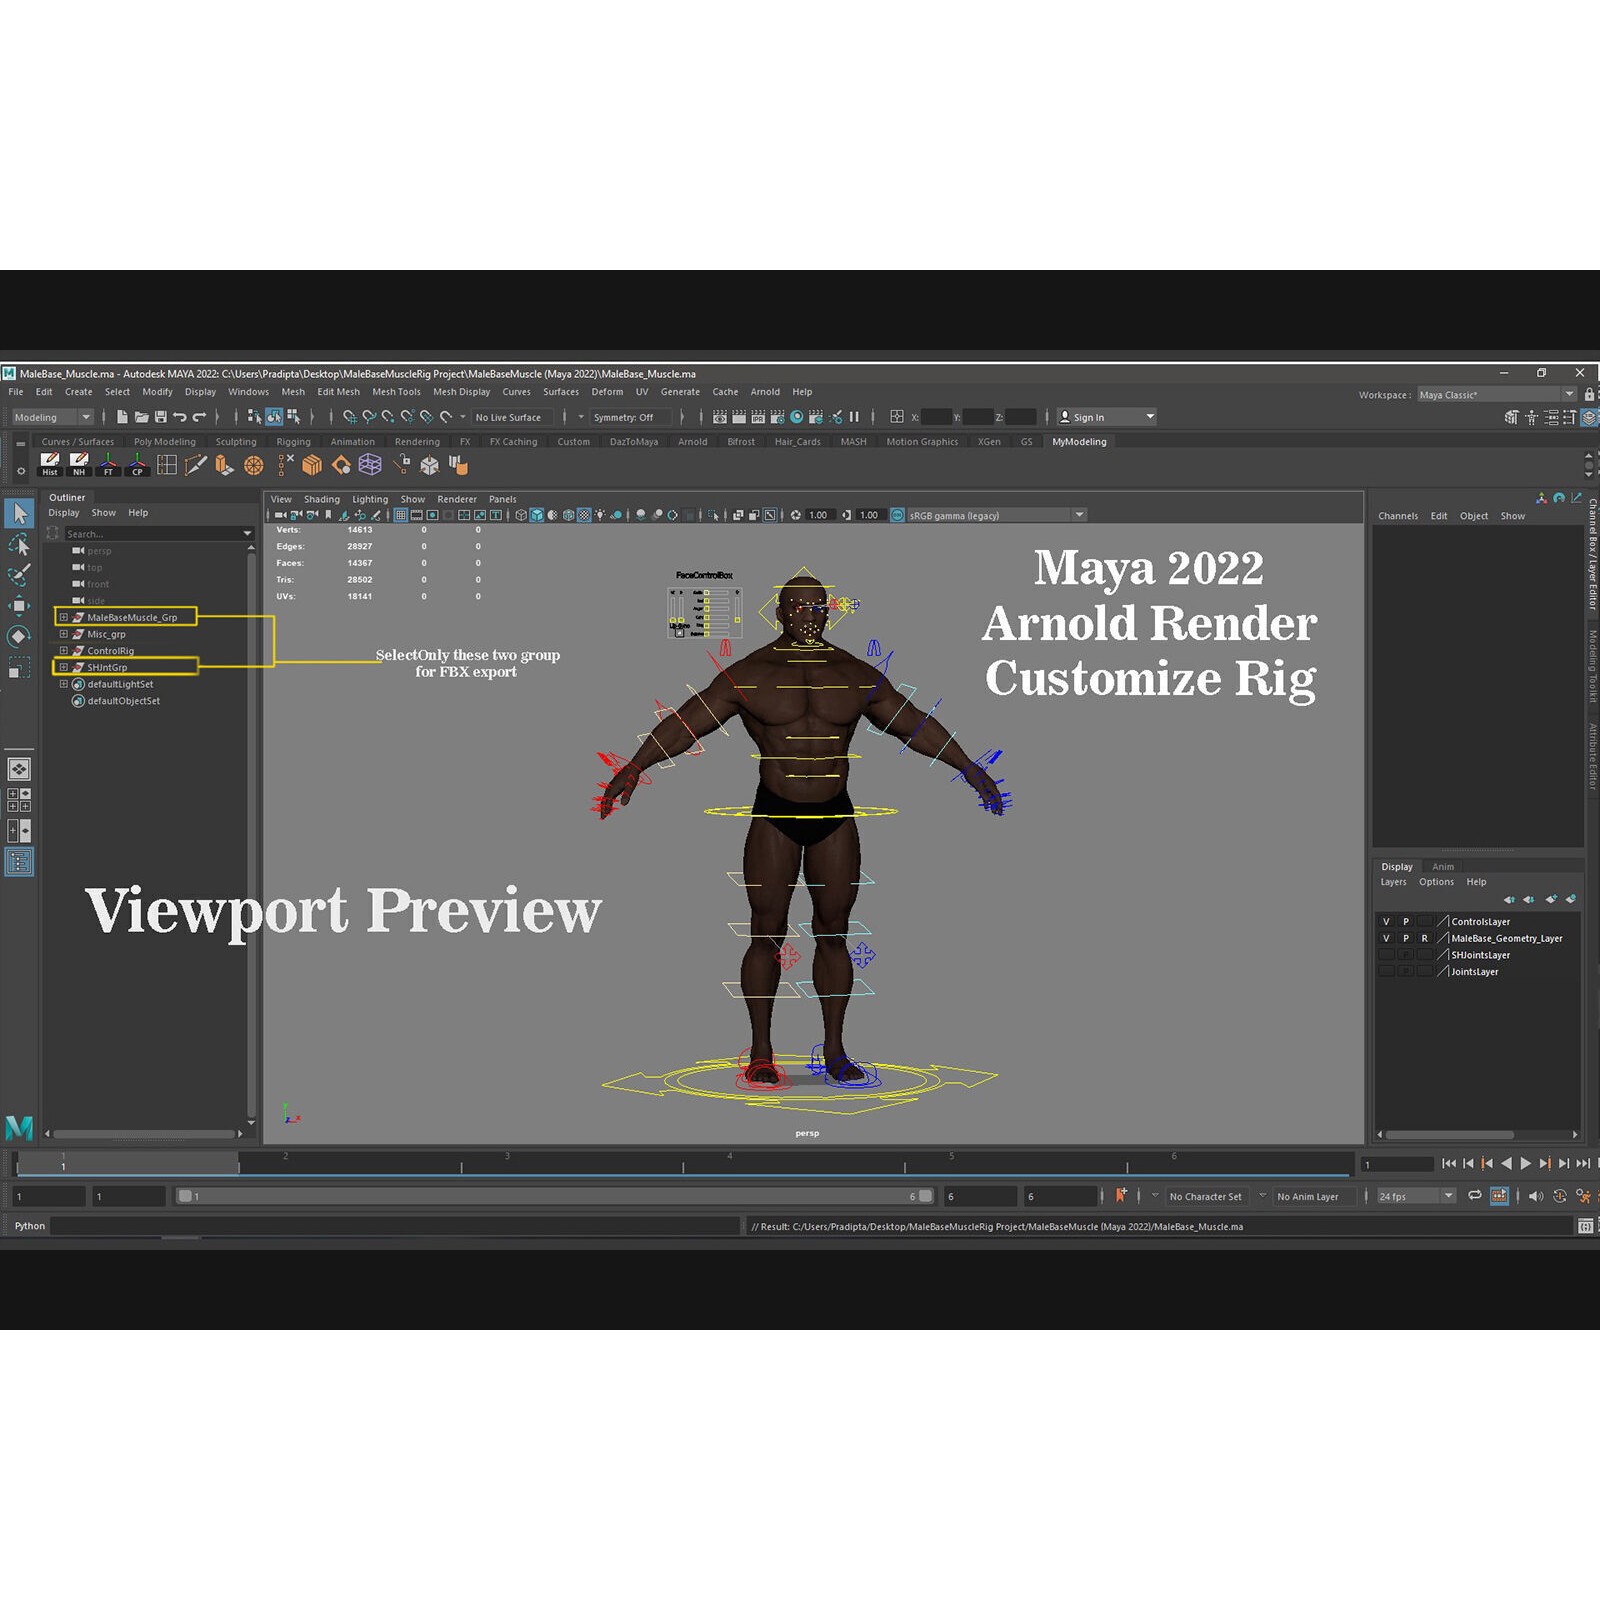
Task: Toggle visibility V of ControlsLayer
Action: pos(1386,922)
